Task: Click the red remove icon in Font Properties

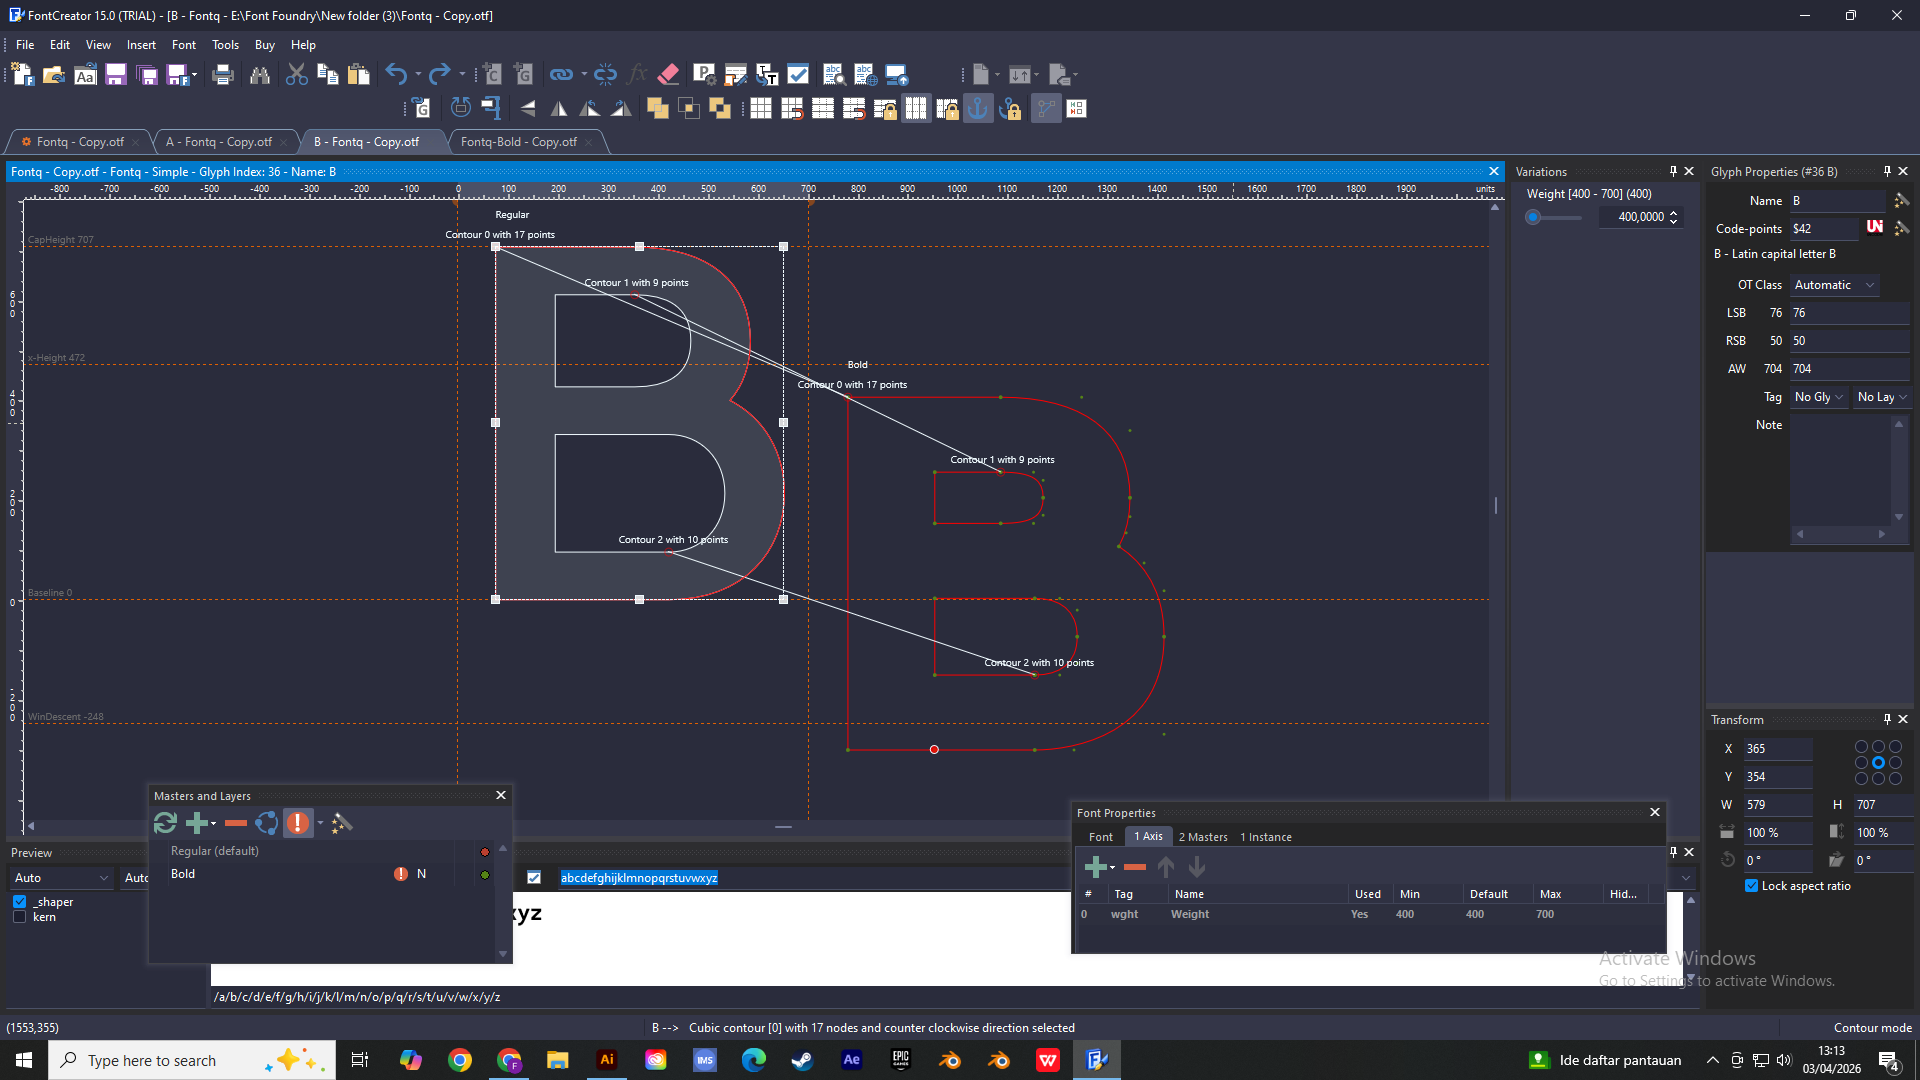Action: (x=1134, y=867)
